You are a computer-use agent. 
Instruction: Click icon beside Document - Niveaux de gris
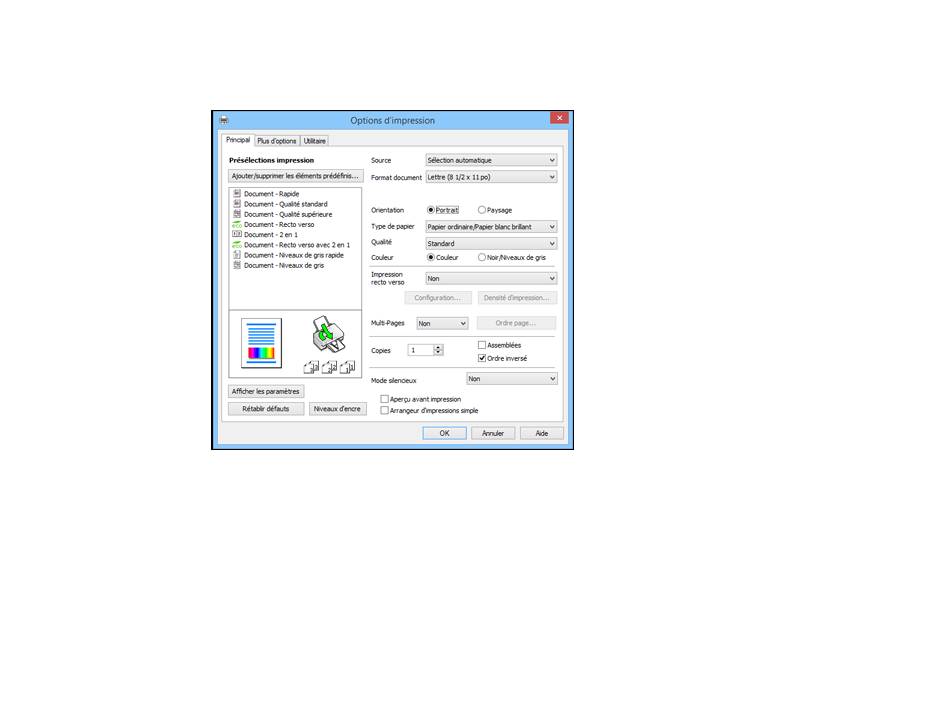coord(237,265)
